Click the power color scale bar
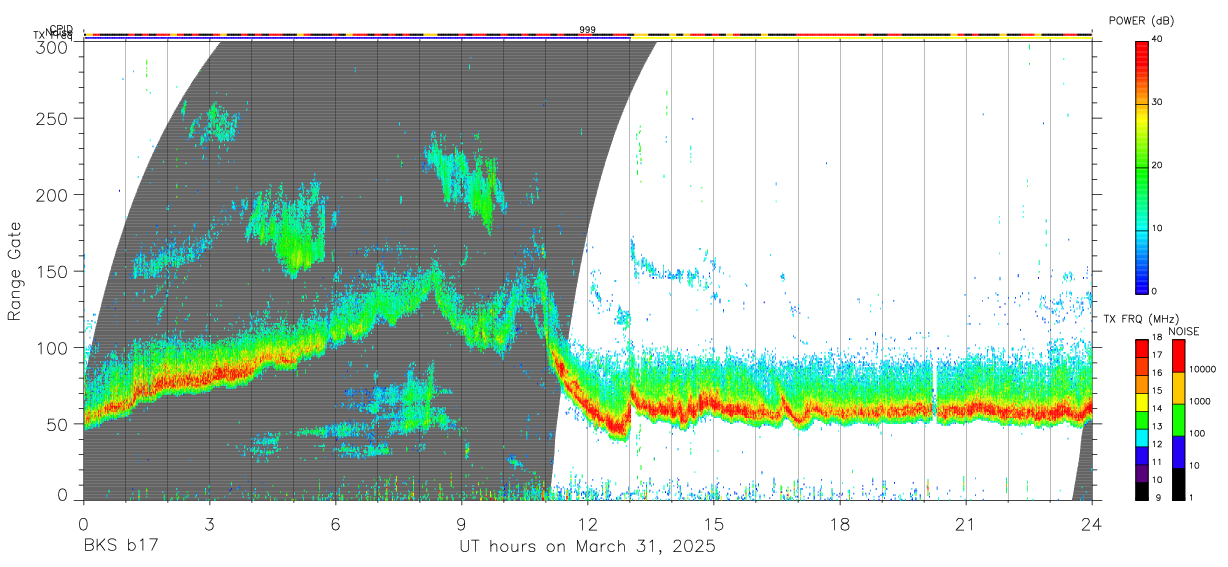Image resolution: width=1228 pixels, height=567 pixels. [1142, 166]
